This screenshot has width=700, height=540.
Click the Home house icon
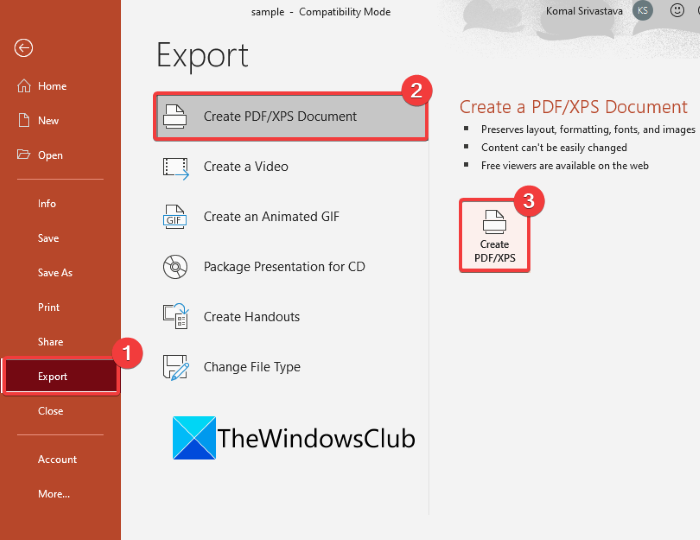click(x=24, y=86)
